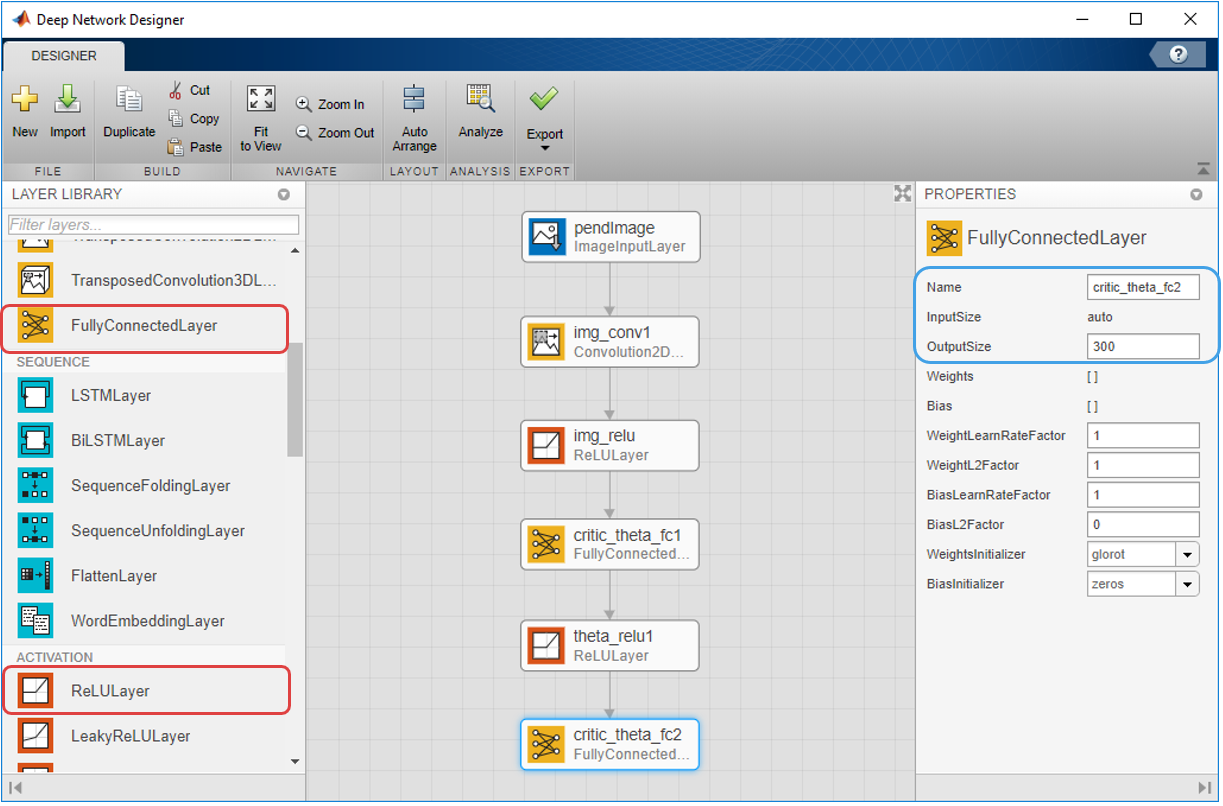Click Fit to View icon

point(261,98)
